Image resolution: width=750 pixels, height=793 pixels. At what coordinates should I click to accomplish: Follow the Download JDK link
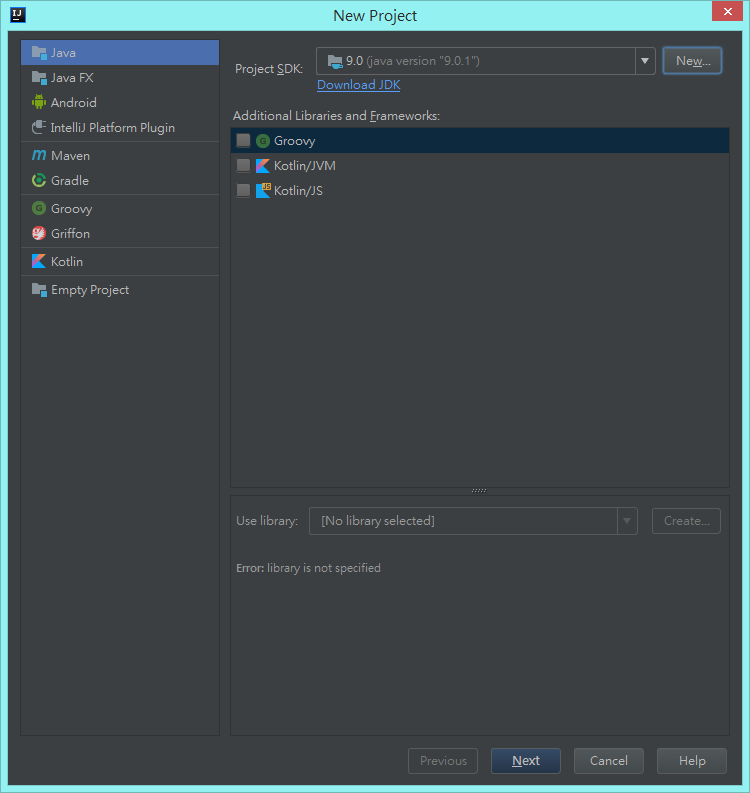(x=359, y=84)
